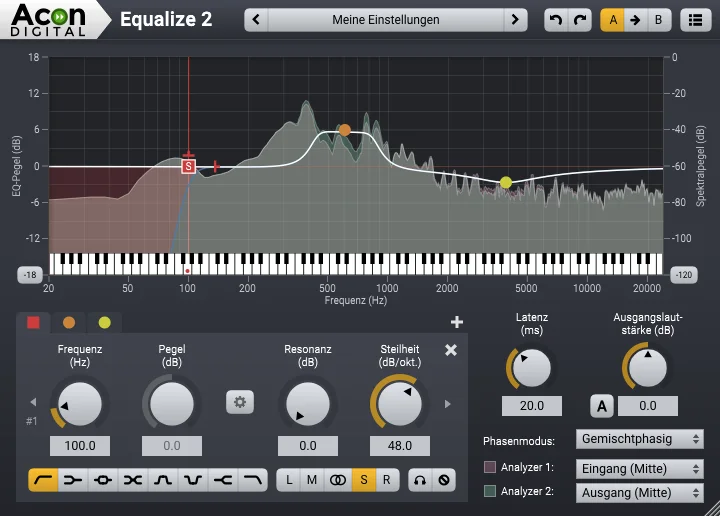Open the Phasenmodus dropdown

tap(640, 439)
